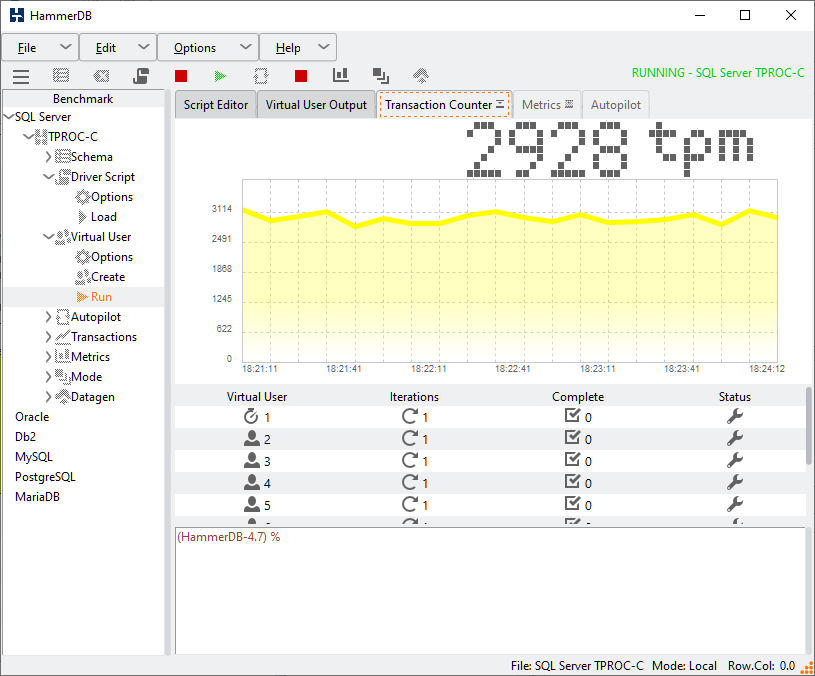Click the iterations loop icon for user 1
Screen dimensions: 815x676
pos(410,416)
